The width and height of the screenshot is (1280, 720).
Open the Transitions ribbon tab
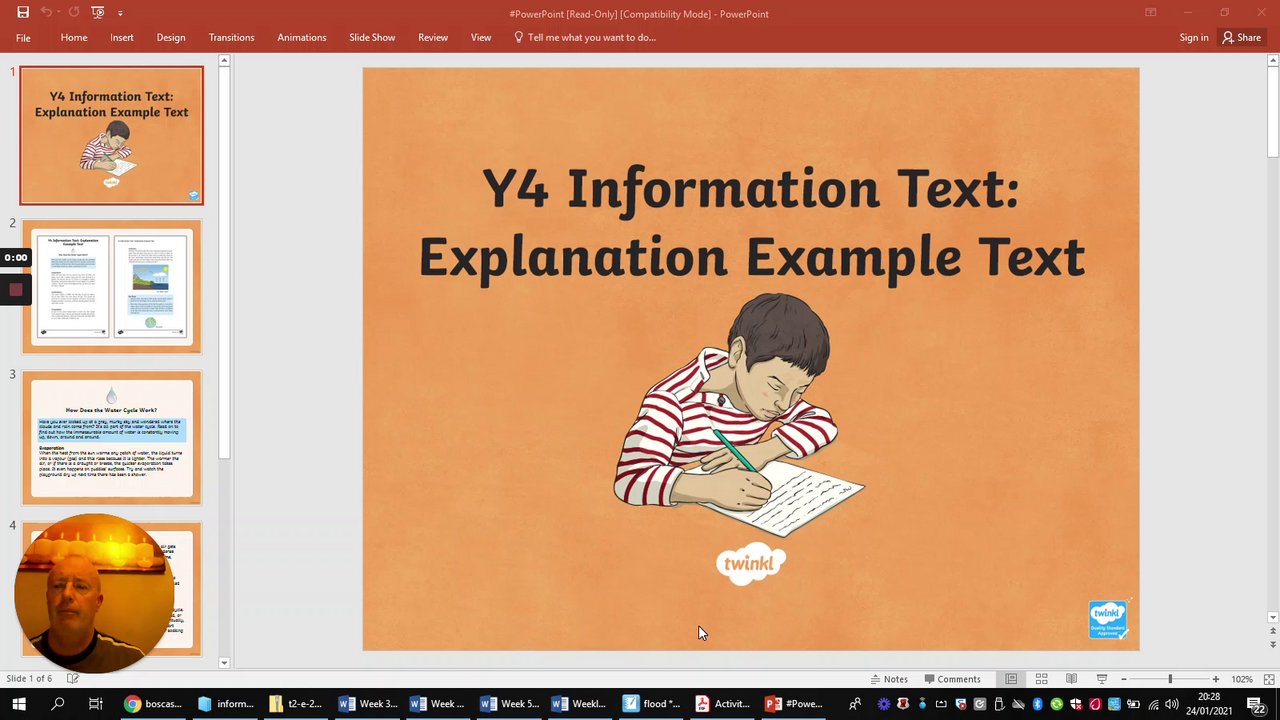click(x=231, y=37)
